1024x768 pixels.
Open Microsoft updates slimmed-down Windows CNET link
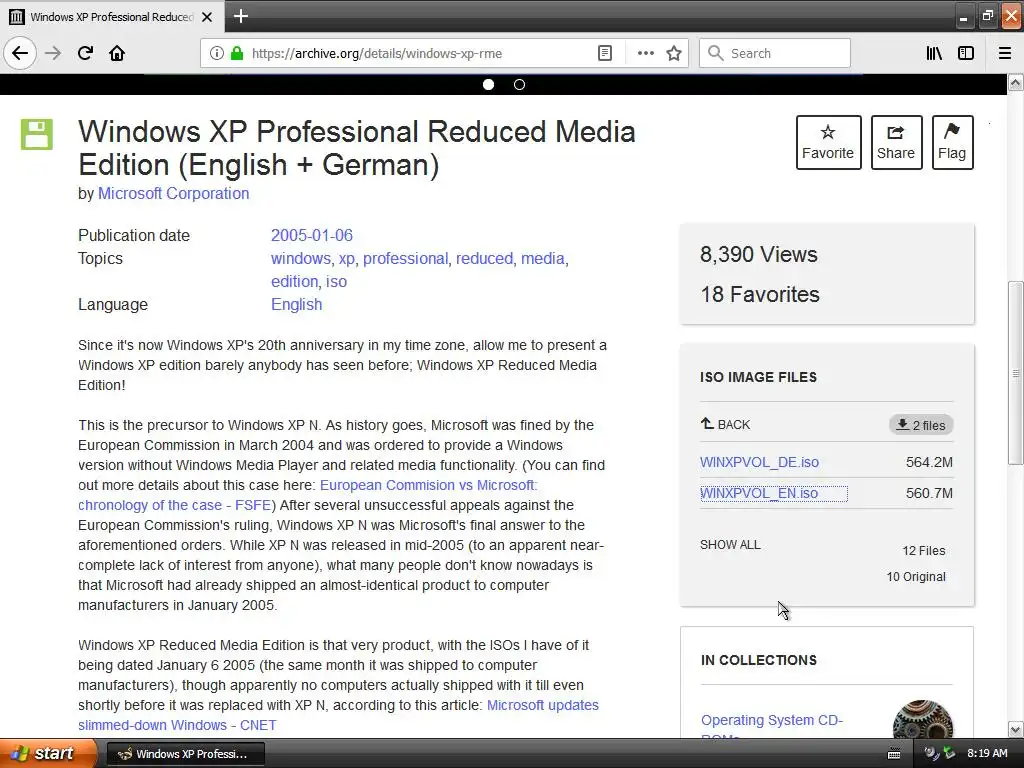coord(543,705)
